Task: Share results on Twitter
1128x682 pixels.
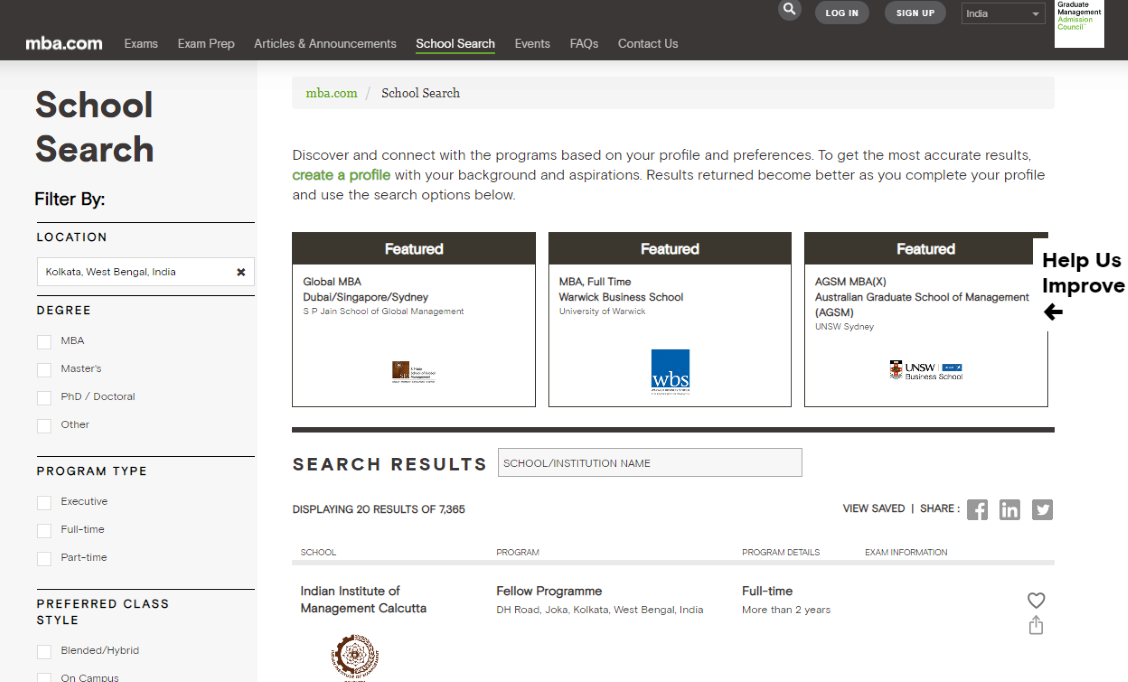Action: pos(1042,509)
